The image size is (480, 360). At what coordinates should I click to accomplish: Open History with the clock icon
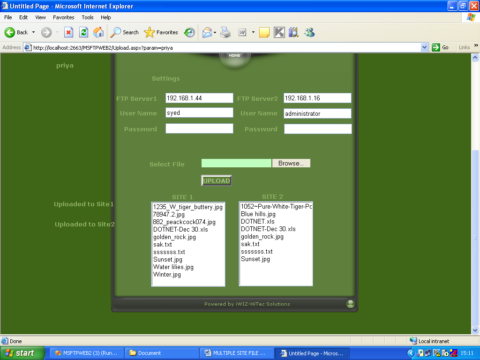(x=189, y=32)
